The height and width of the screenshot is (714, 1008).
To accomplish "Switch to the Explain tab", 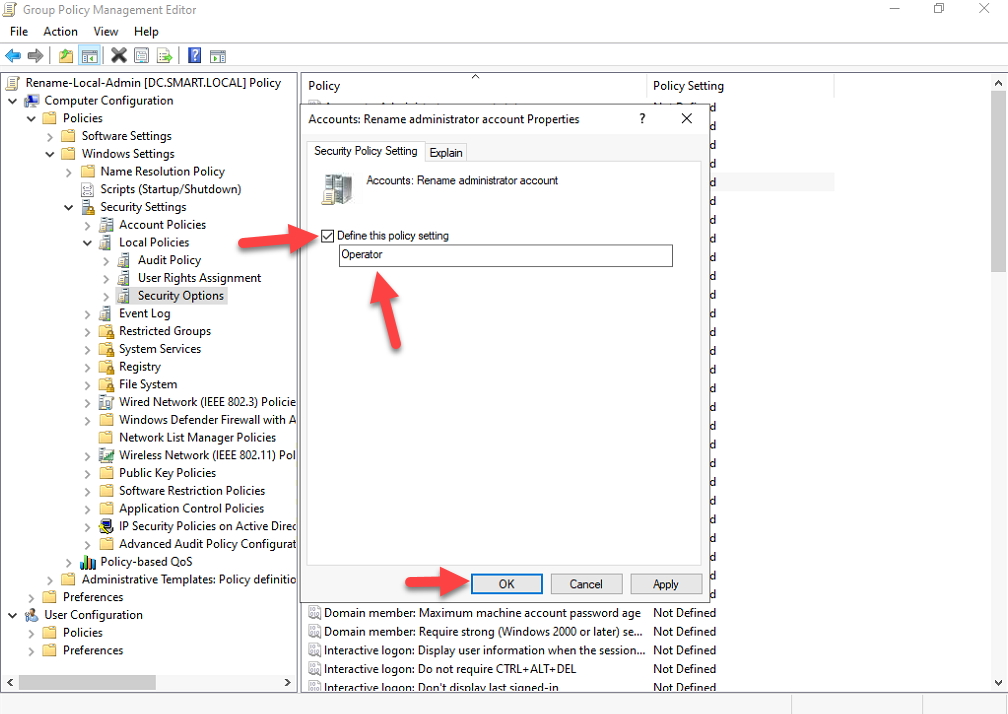I will click(x=446, y=152).
